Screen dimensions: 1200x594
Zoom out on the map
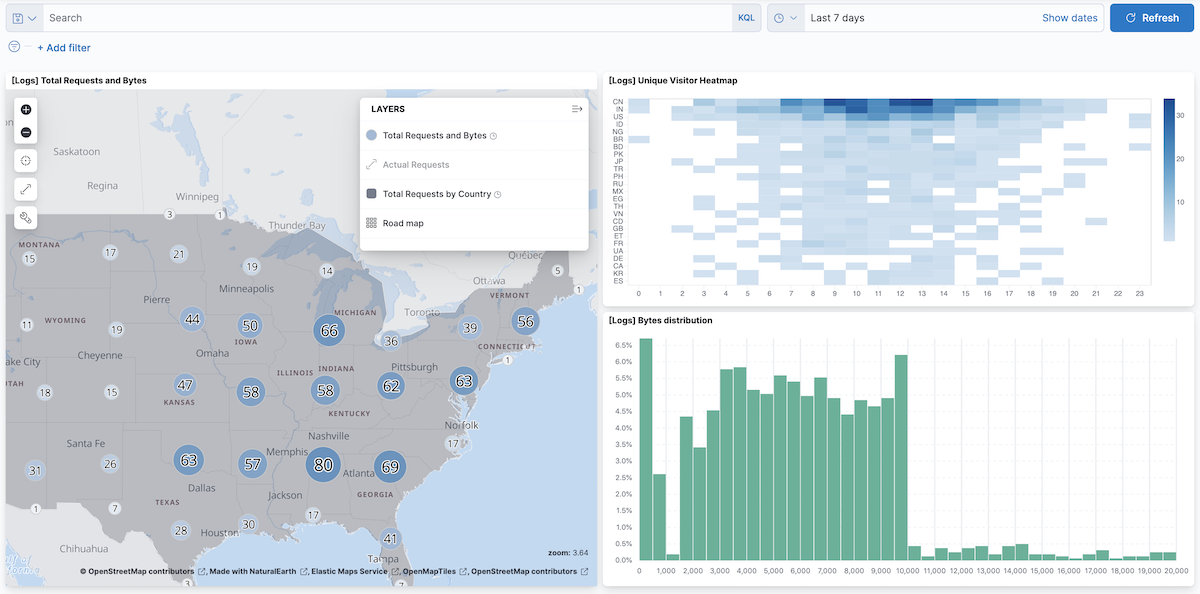25,131
